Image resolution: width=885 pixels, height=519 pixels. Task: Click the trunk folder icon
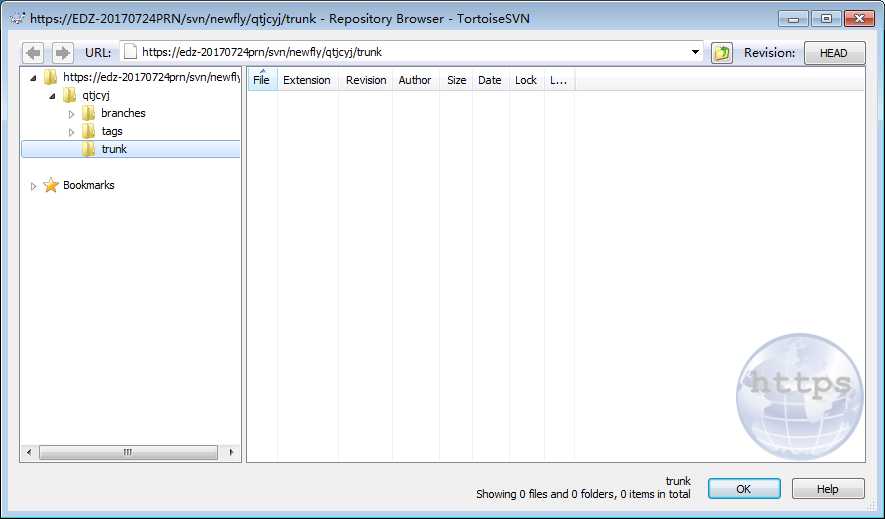(88, 149)
